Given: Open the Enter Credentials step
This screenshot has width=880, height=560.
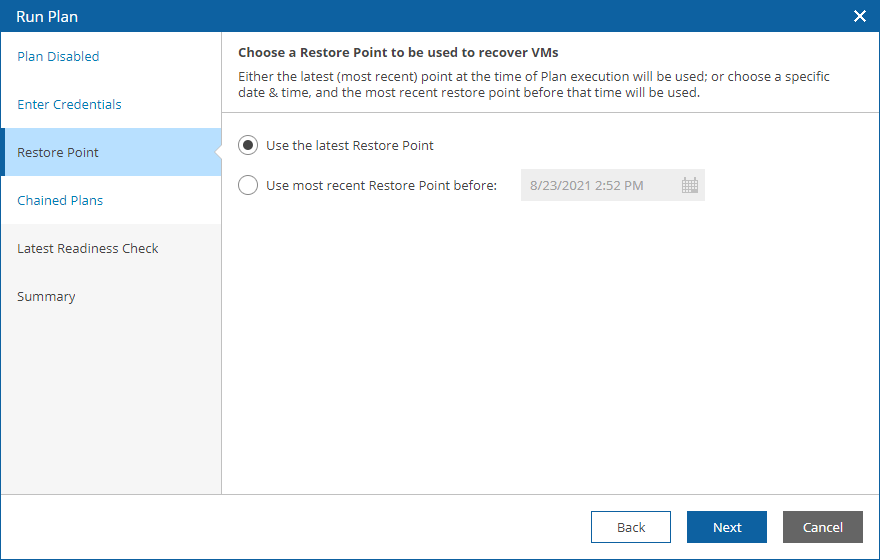Looking at the screenshot, I should pyautogui.click(x=69, y=104).
